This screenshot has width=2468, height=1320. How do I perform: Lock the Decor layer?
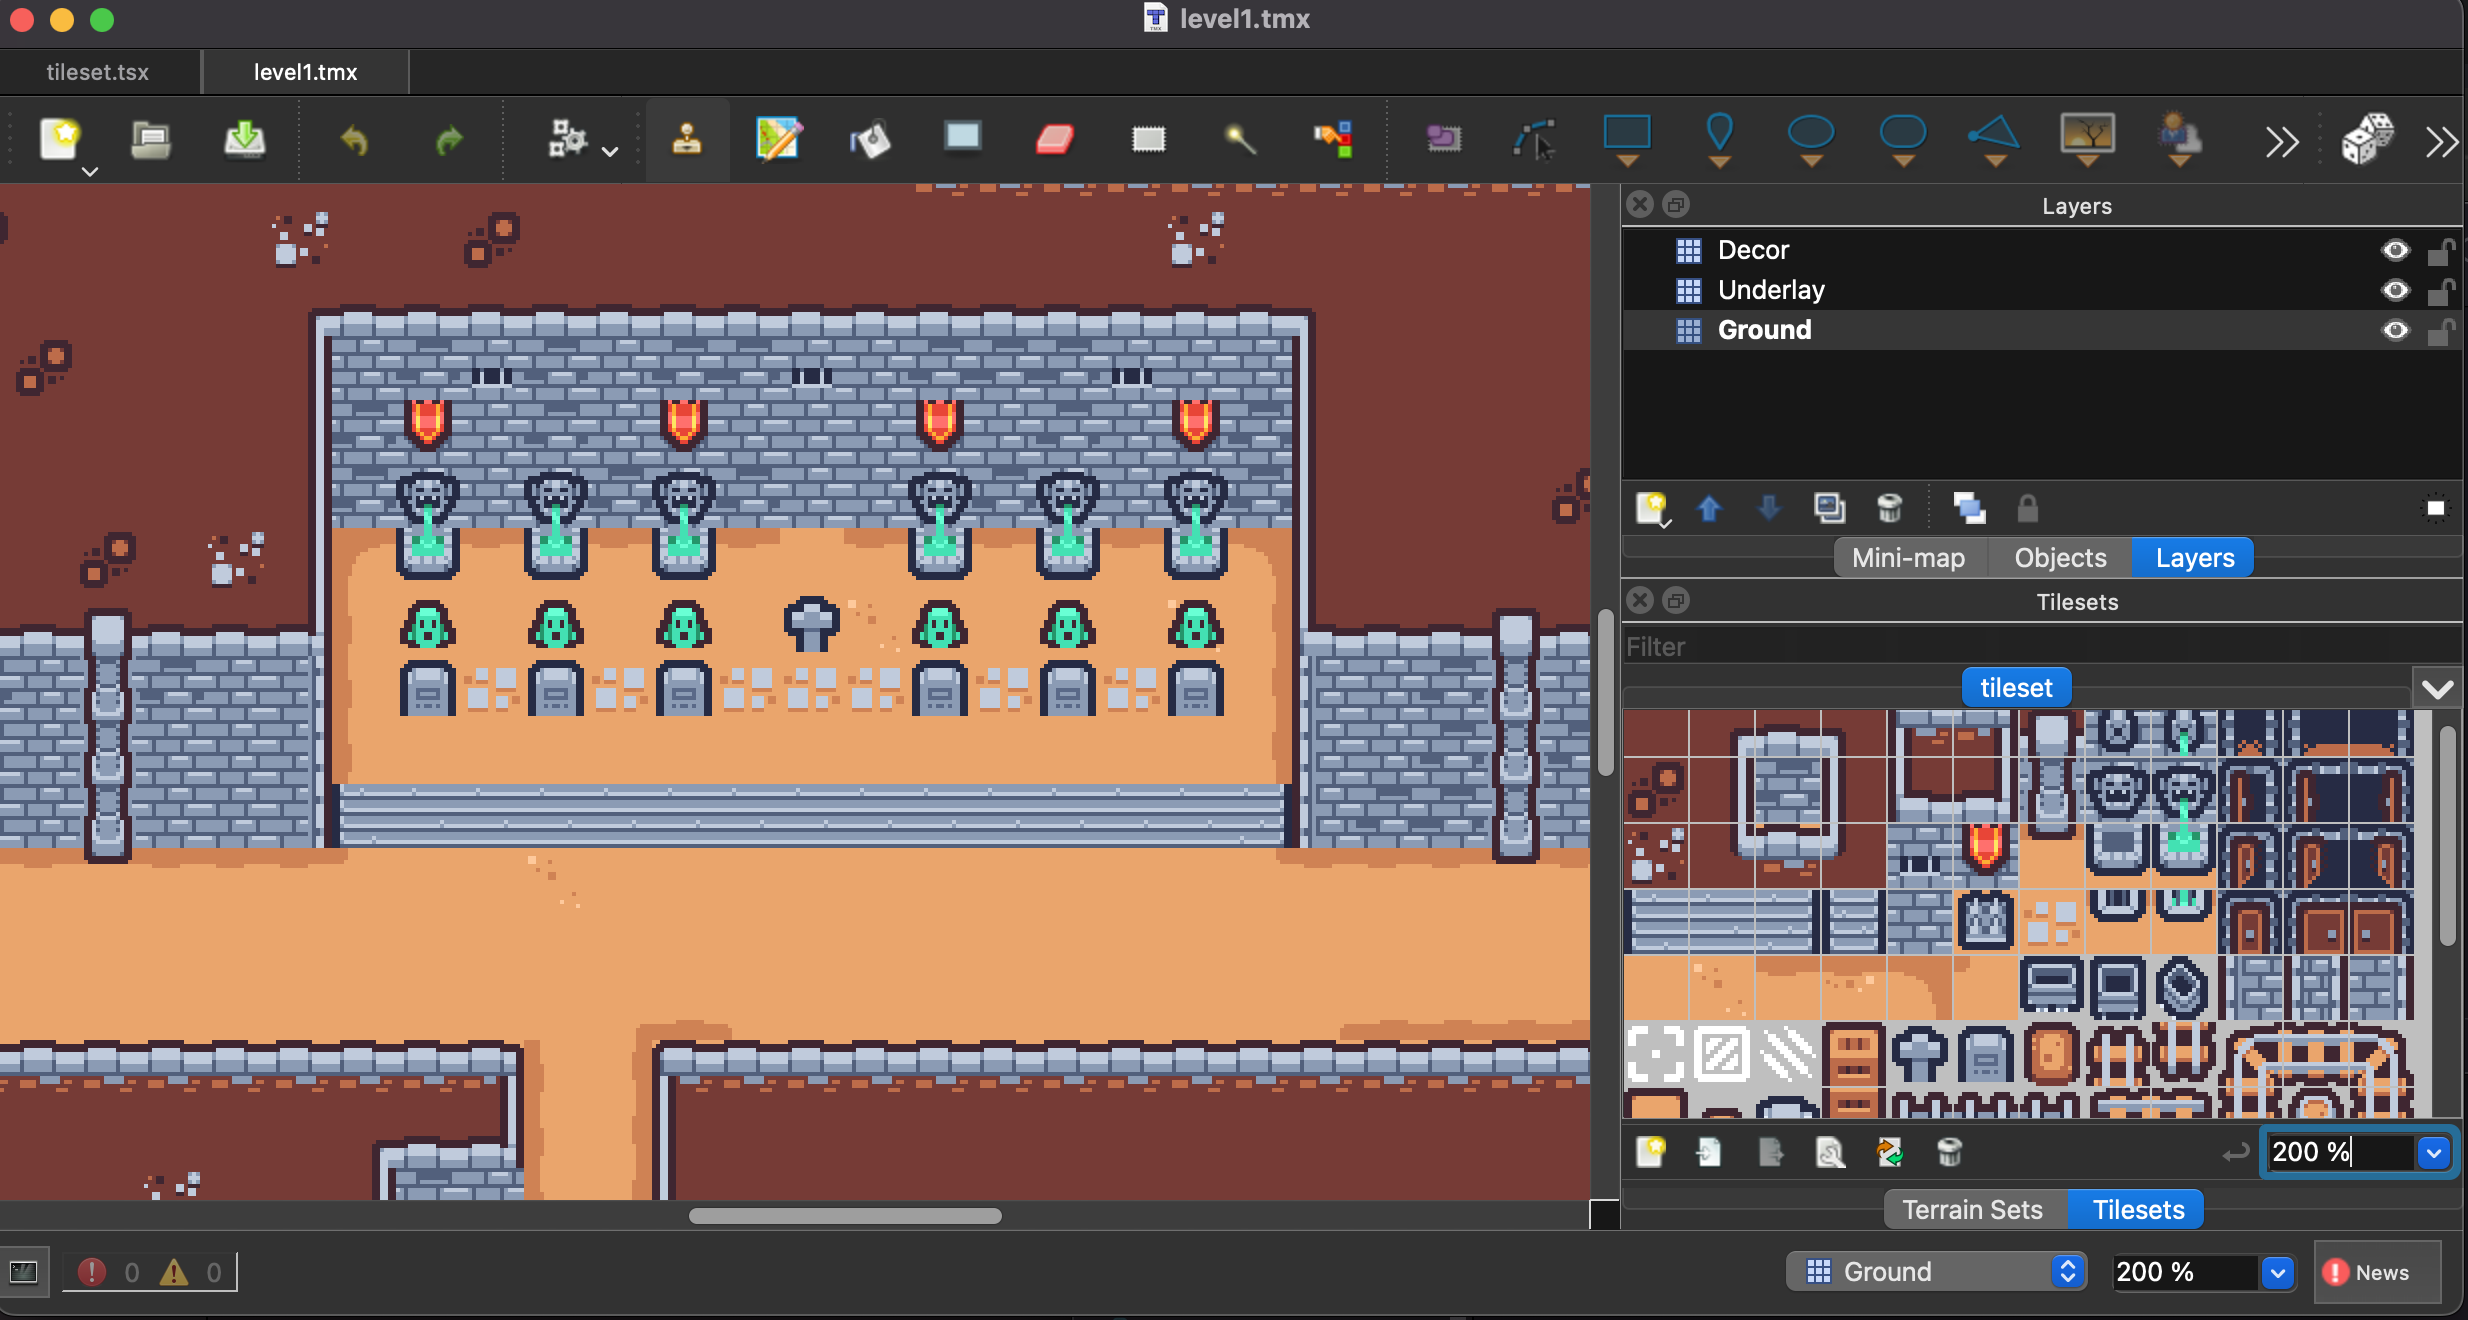point(2440,250)
